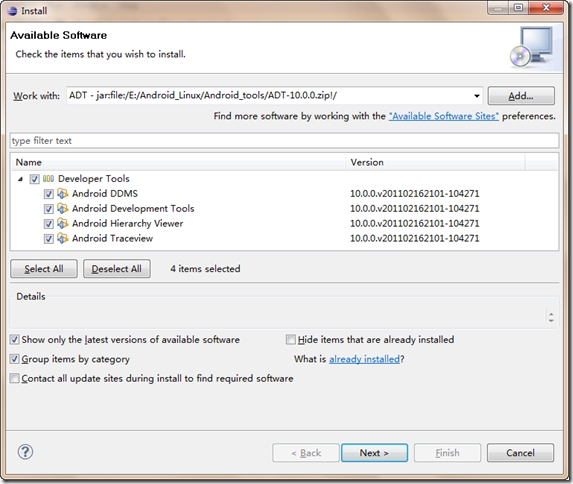The image size is (573, 484).
Task: Click the Developer Tools category icon
Action: (x=48, y=179)
